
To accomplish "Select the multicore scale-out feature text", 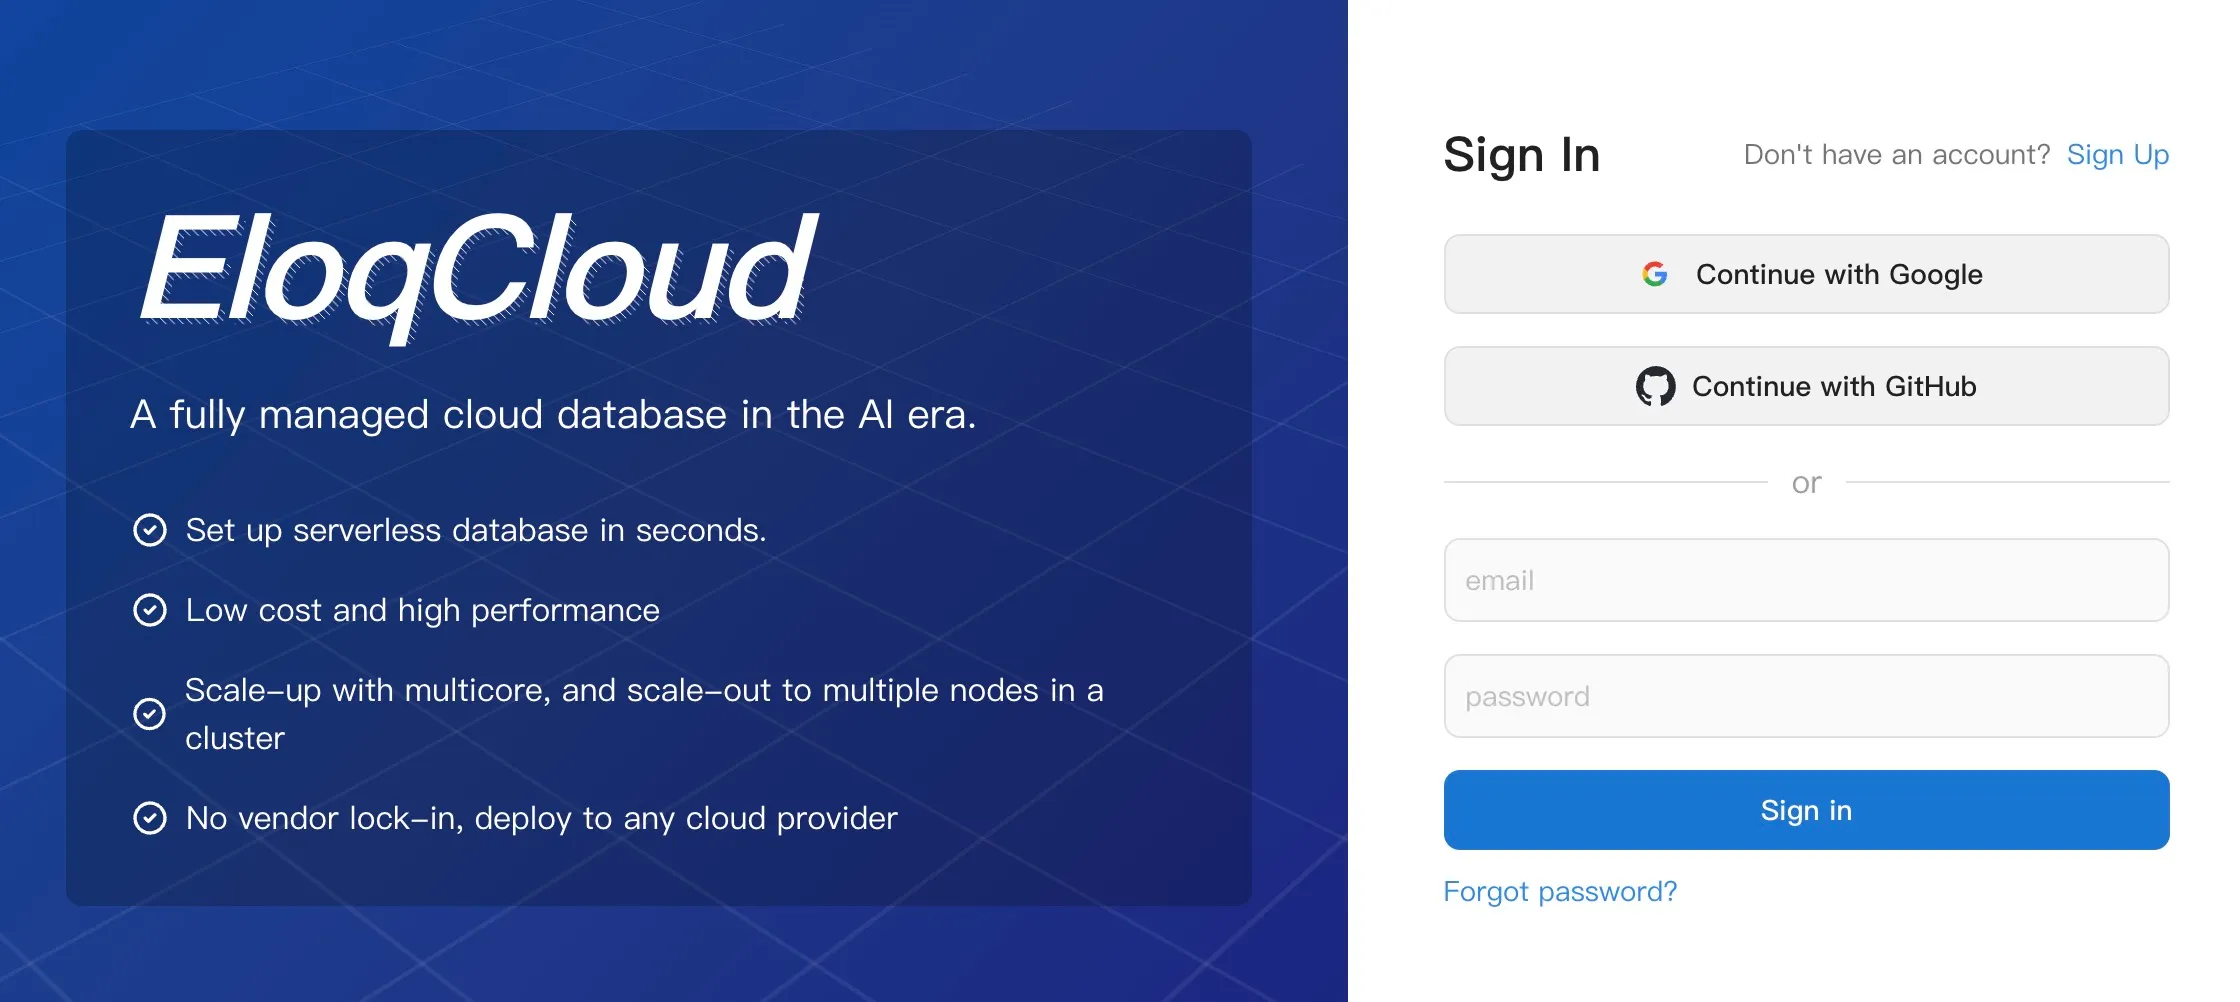I will (x=644, y=713).
